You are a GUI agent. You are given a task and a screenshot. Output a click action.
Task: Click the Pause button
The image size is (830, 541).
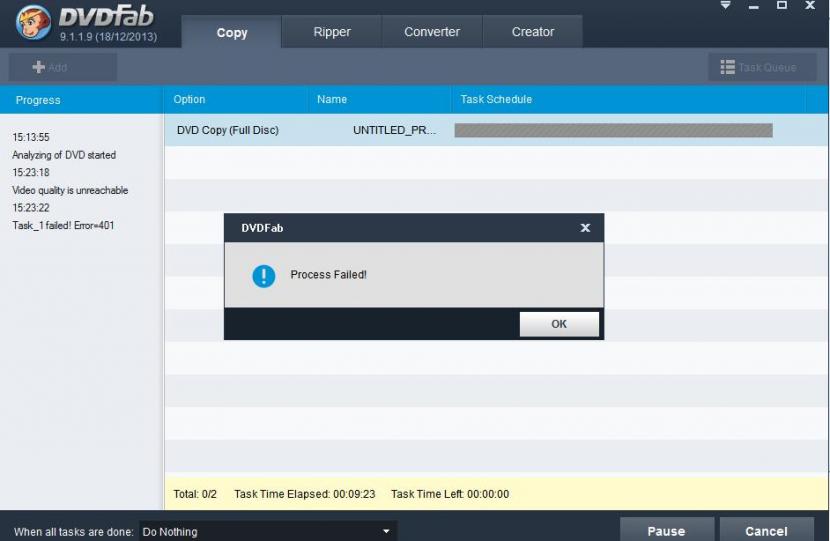(666, 530)
